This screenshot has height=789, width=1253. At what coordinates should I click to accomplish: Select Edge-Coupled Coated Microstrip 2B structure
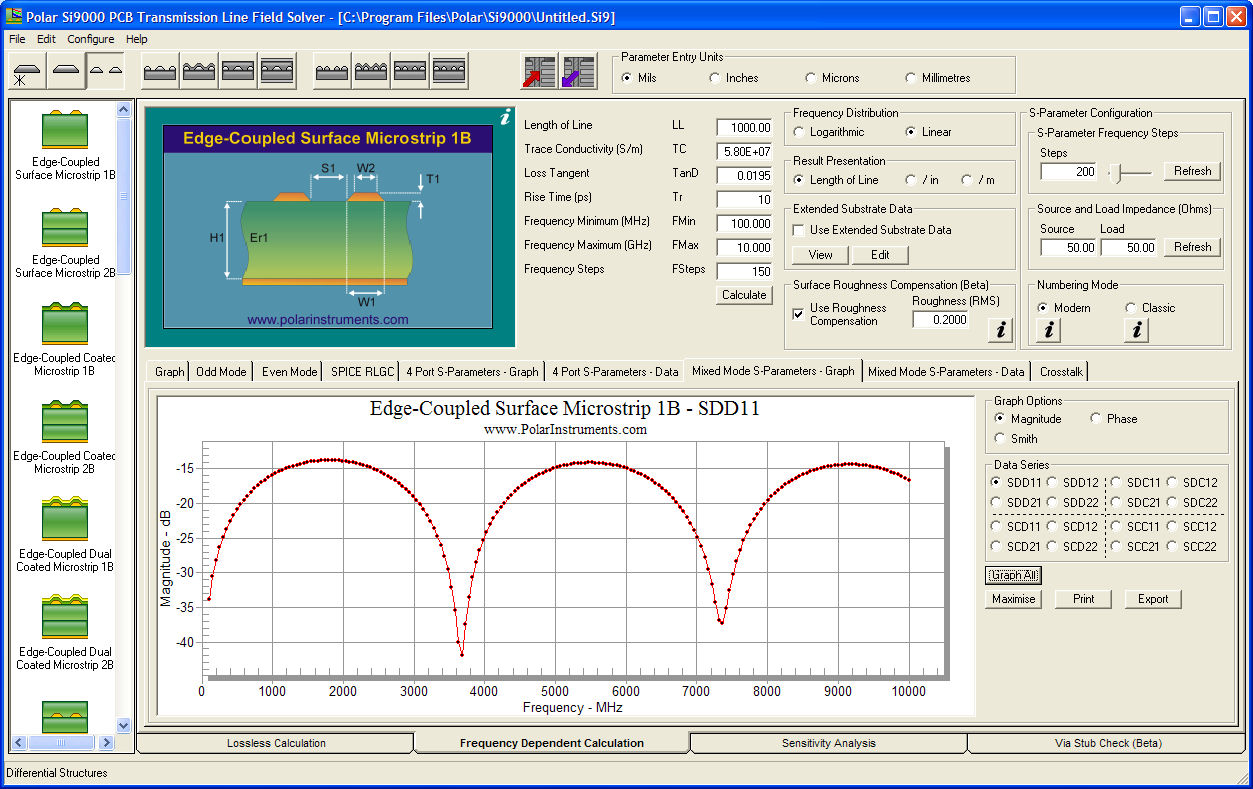65,439
